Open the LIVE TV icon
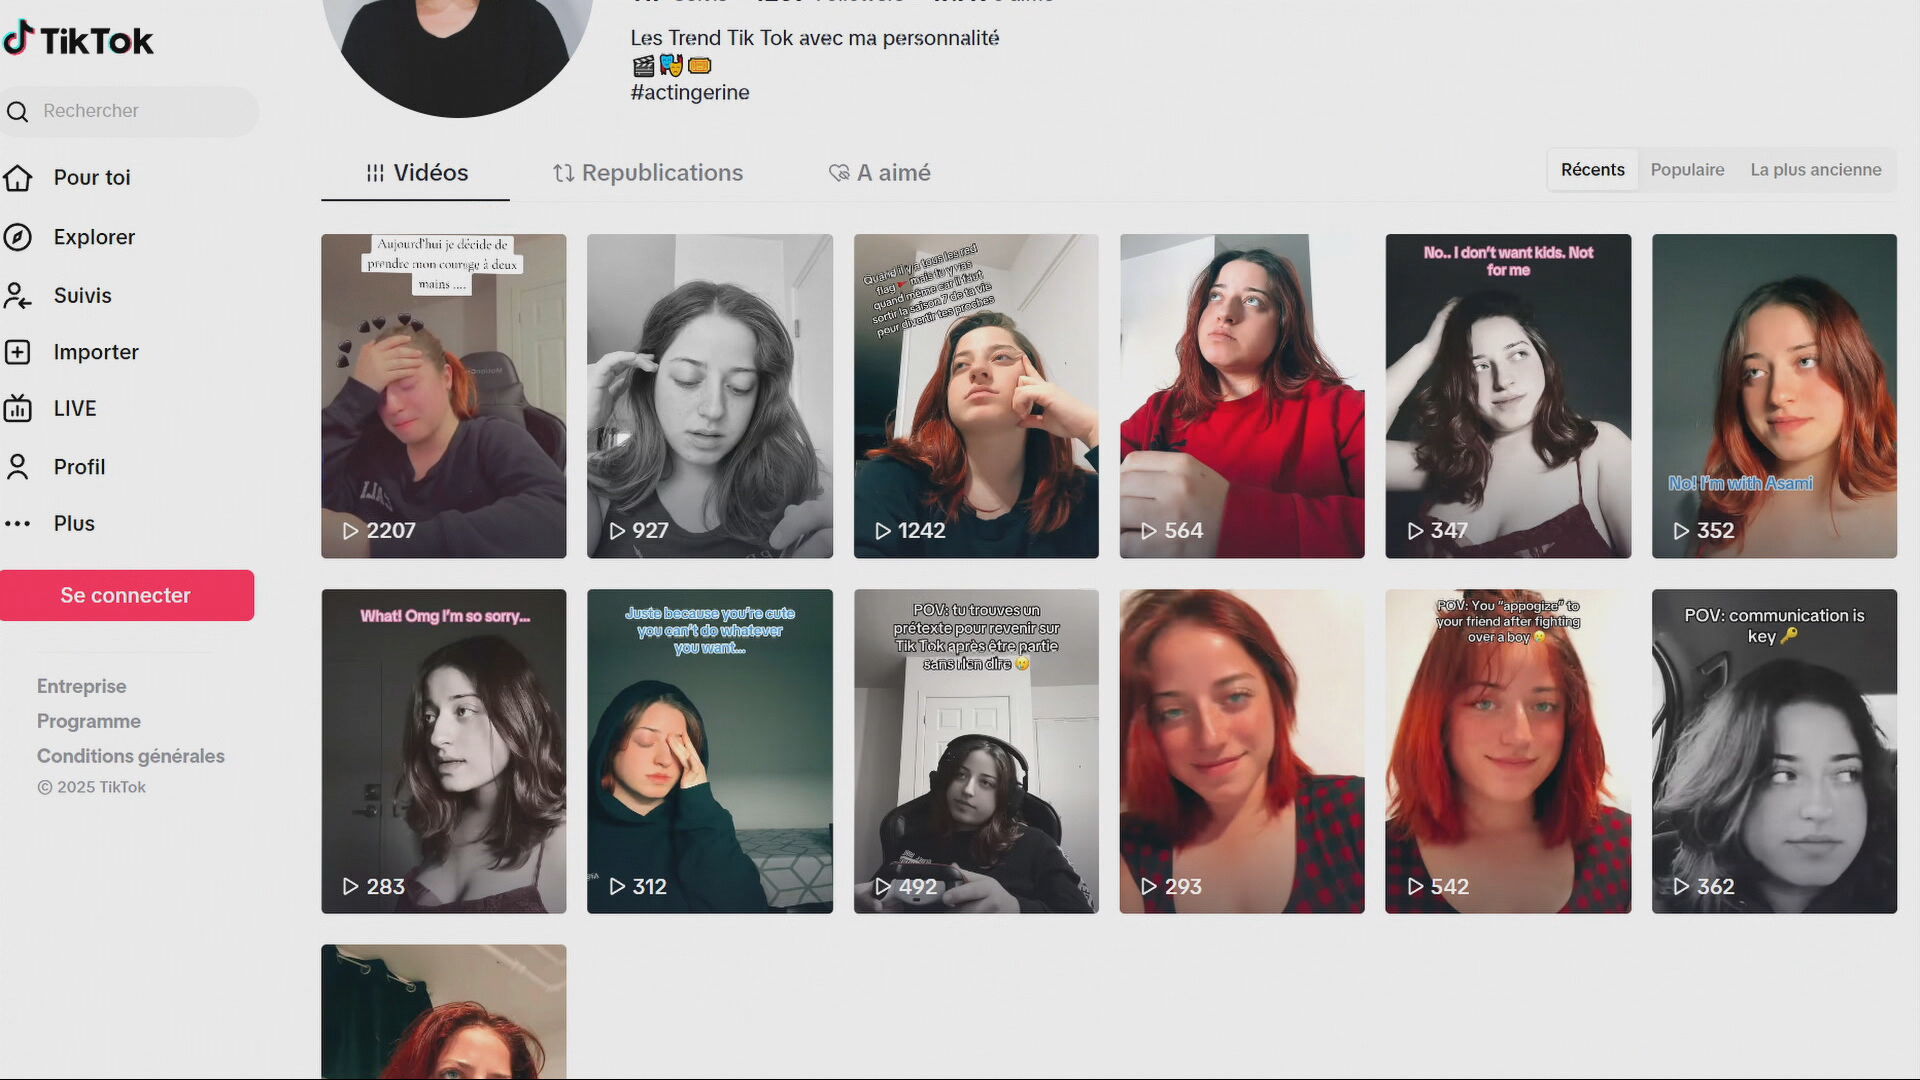1920x1080 pixels. (17, 408)
